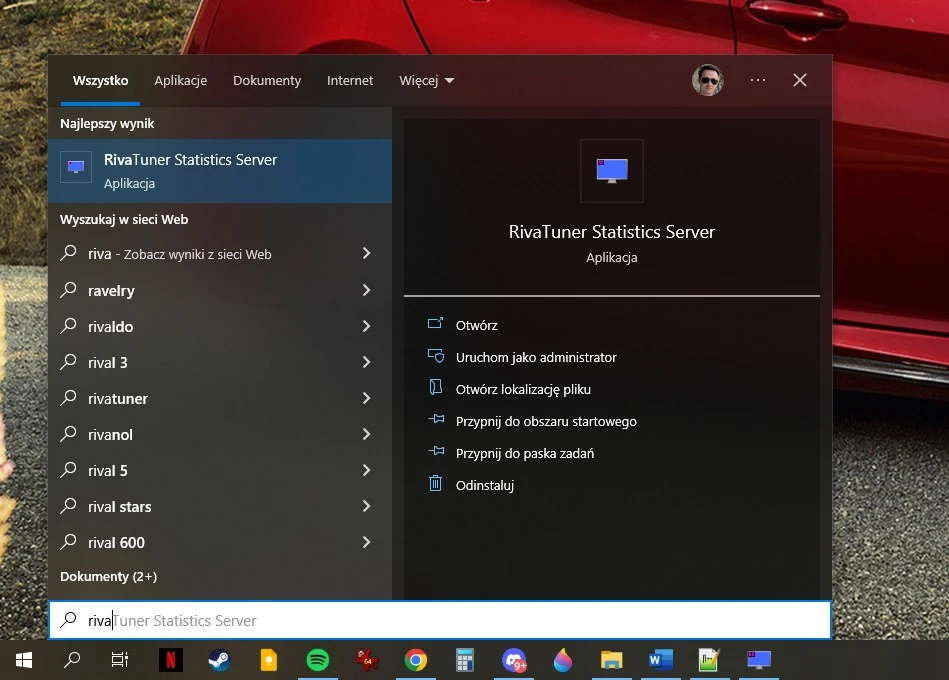Open Task View on the taskbar
This screenshot has height=680, width=949.
120,660
